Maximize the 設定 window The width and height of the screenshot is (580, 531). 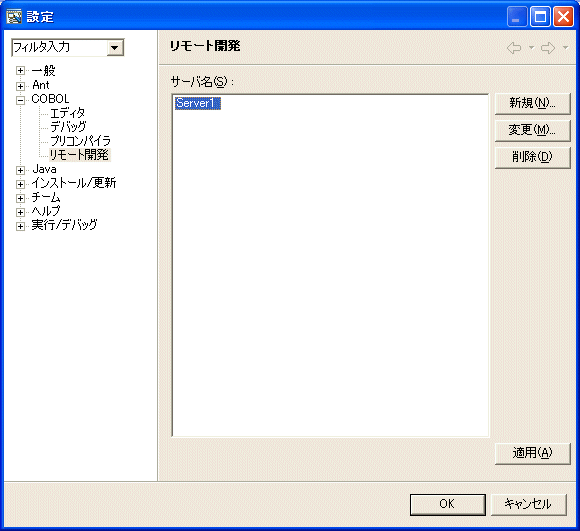click(540, 17)
